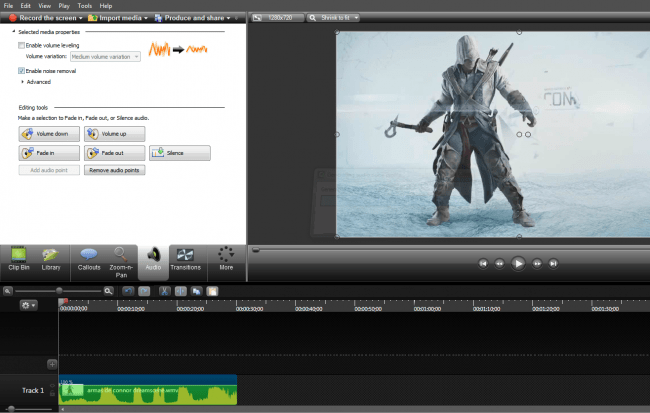Open the Help menu
The height and width of the screenshot is (413, 650).
click(106, 6)
